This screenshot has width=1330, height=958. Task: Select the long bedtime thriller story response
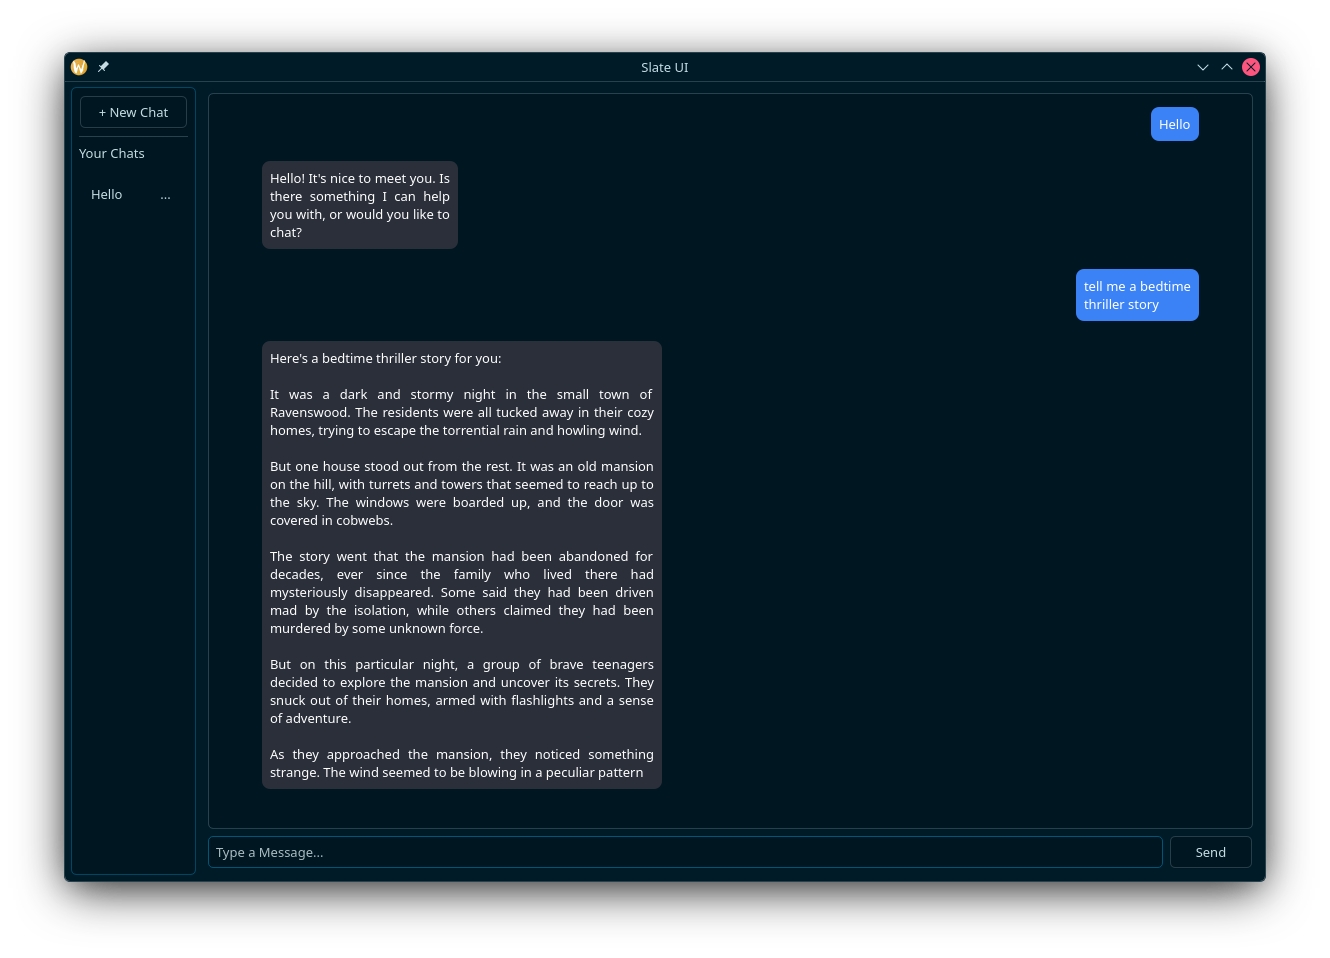coord(461,564)
